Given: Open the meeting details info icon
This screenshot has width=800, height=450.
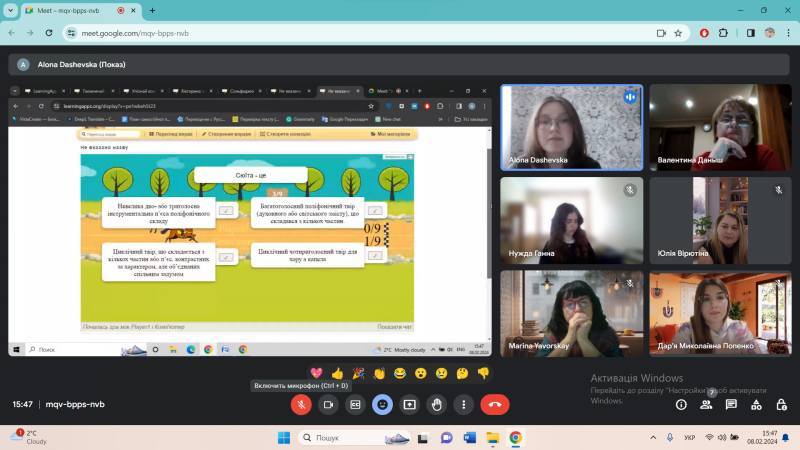Looking at the screenshot, I should (681, 405).
